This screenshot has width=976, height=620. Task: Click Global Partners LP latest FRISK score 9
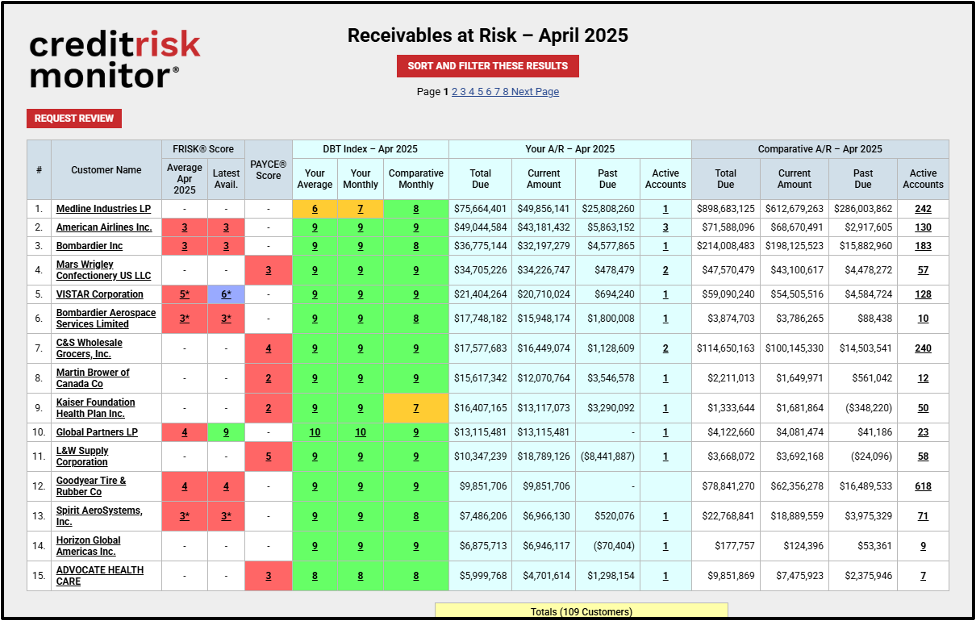pos(226,432)
